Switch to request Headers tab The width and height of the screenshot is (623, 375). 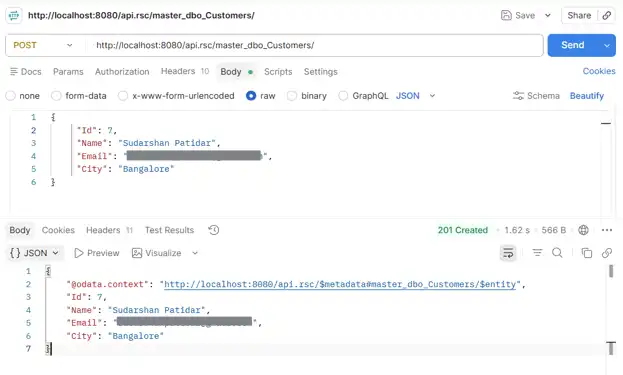click(x=185, y=71)
